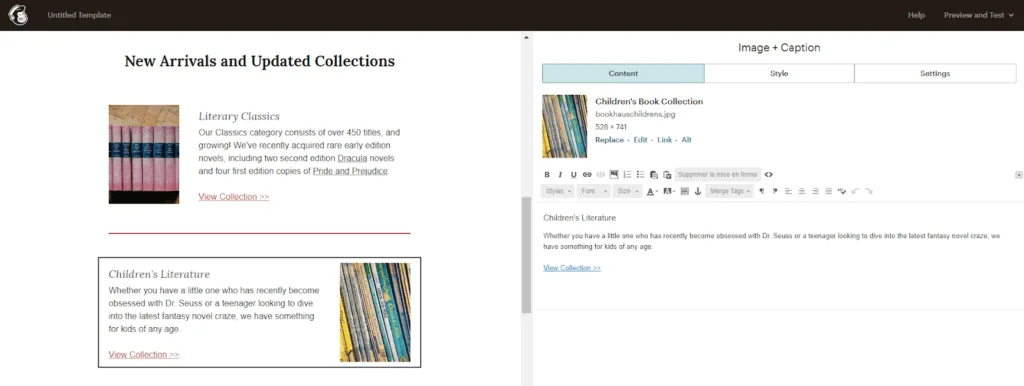Image resolution: width=1024 pixels, height=386 pixels.
Task: Open the source code view icon
Action: pos(769,174)
